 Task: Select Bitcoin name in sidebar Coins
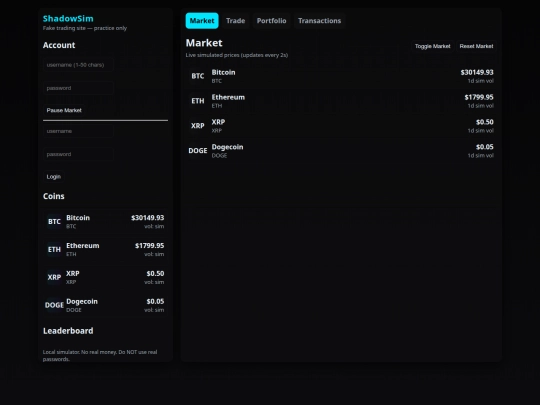[78, 218]
